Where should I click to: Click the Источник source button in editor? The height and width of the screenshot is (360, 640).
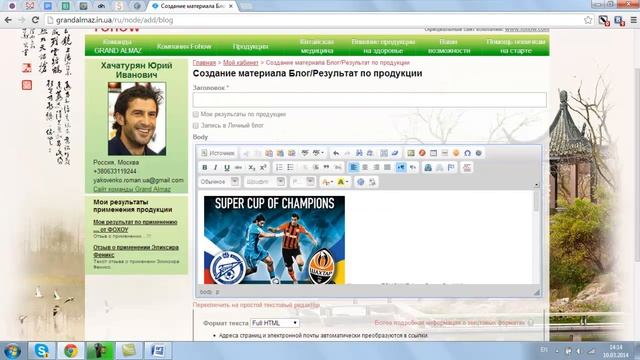218,153
